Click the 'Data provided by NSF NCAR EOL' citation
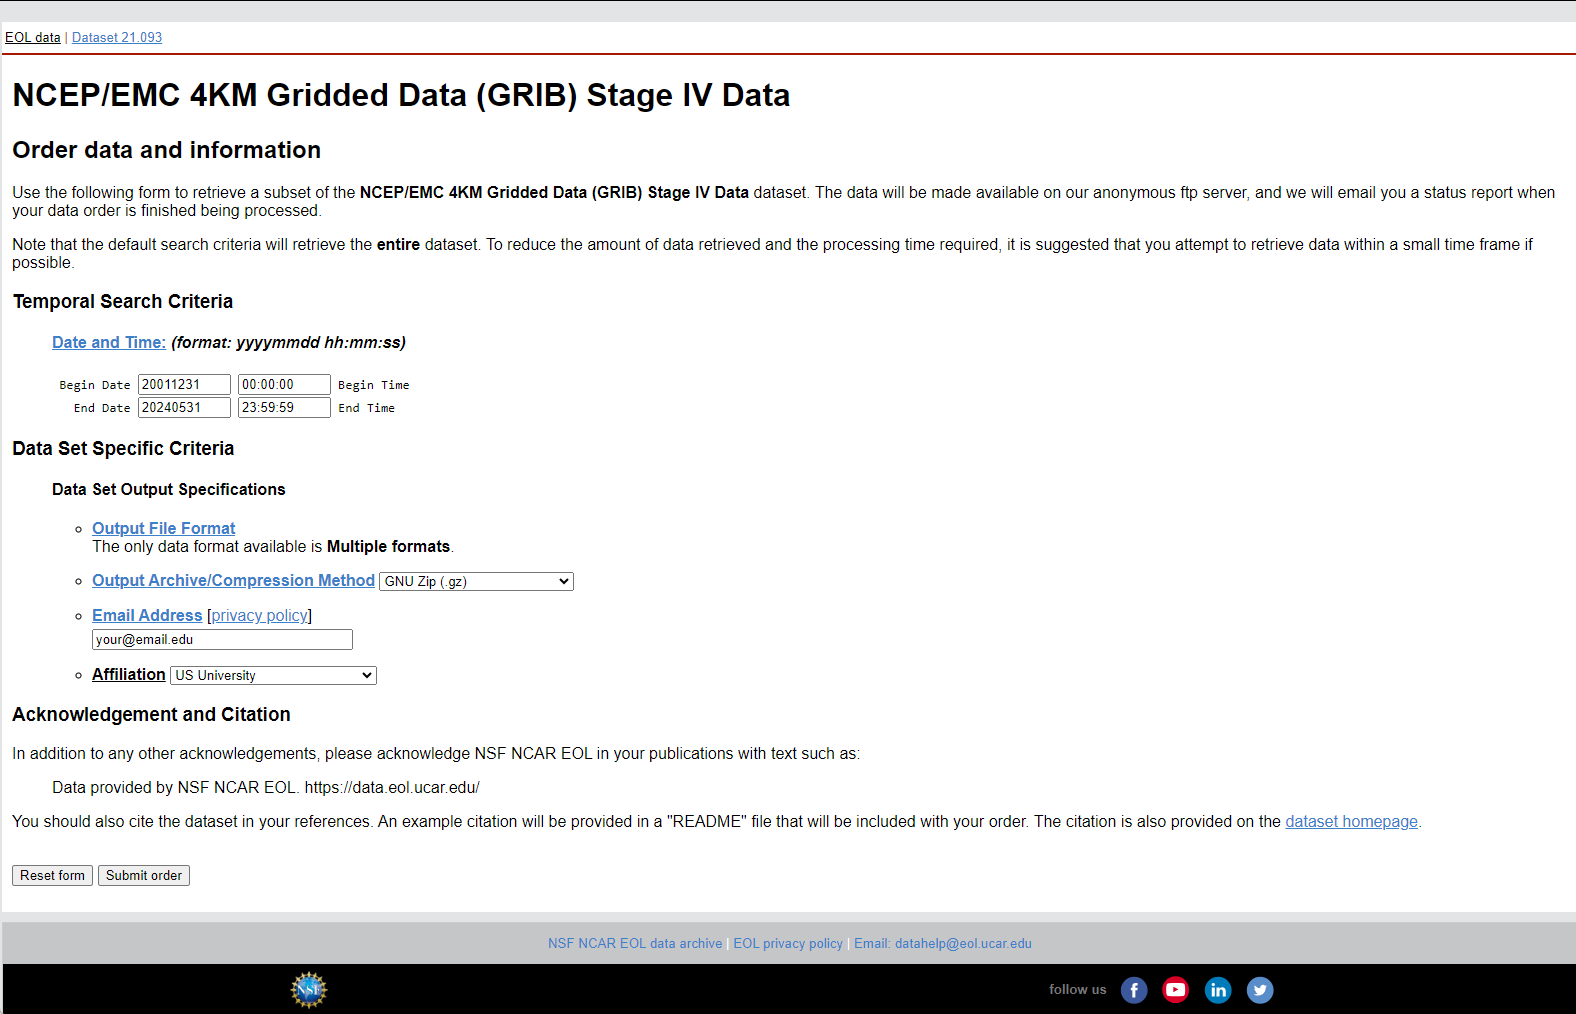This screenshot has height=1014, width=1576. [266, 787]
